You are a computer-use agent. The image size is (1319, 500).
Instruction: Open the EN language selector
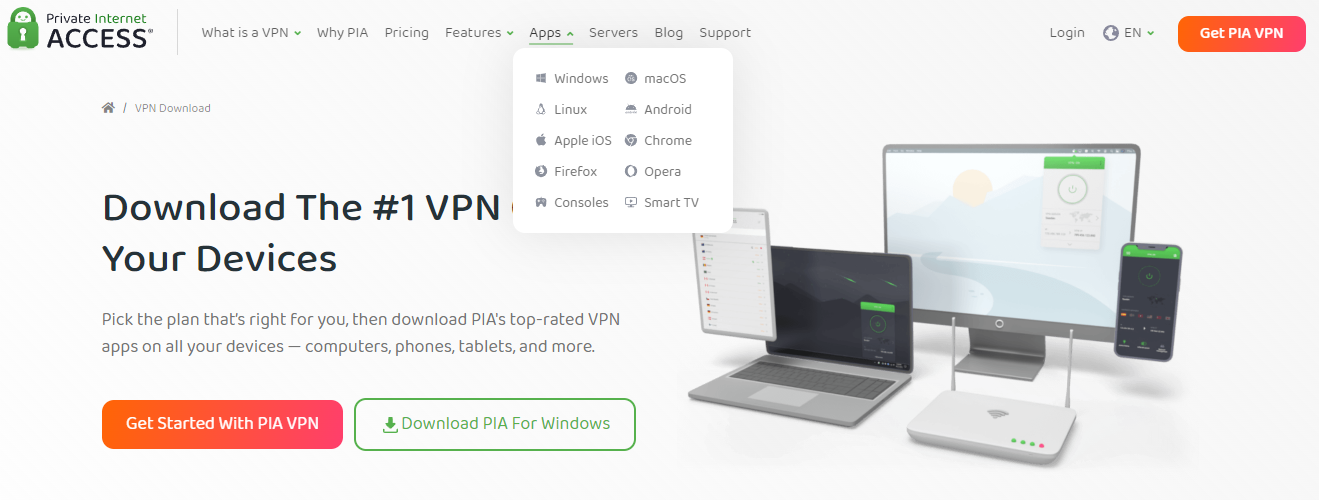[x=1129, y=32]
